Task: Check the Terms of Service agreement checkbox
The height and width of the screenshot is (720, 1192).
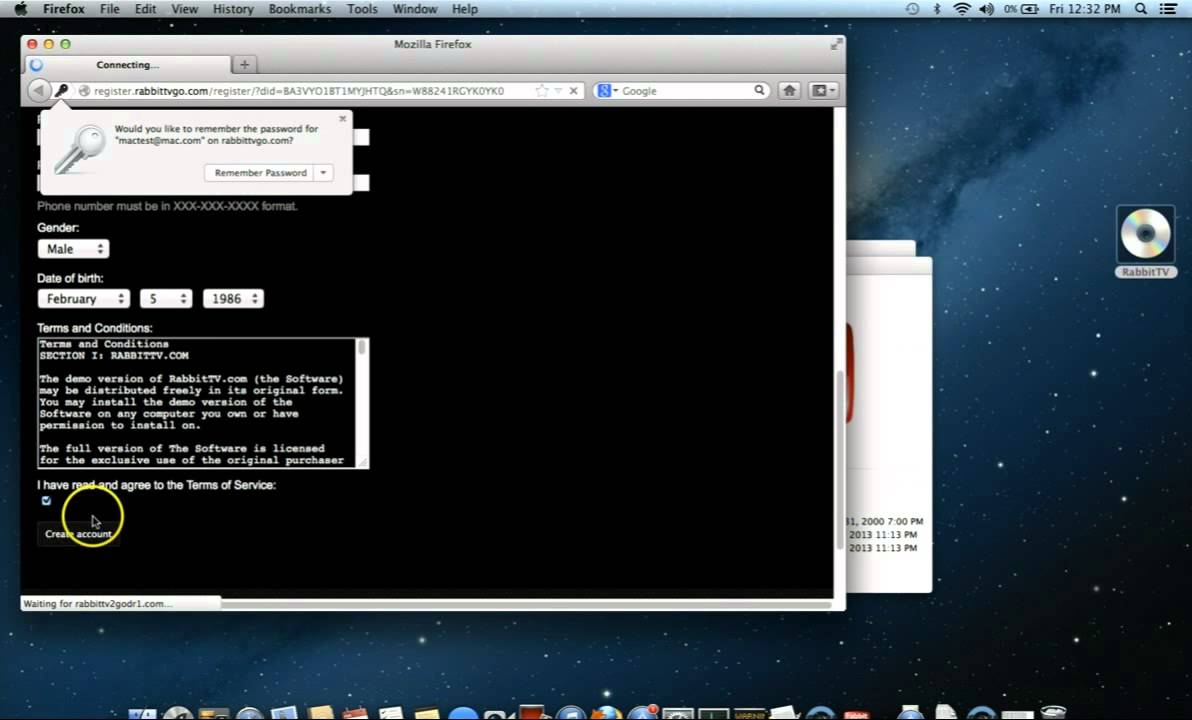Action: [x=45, y=500]
